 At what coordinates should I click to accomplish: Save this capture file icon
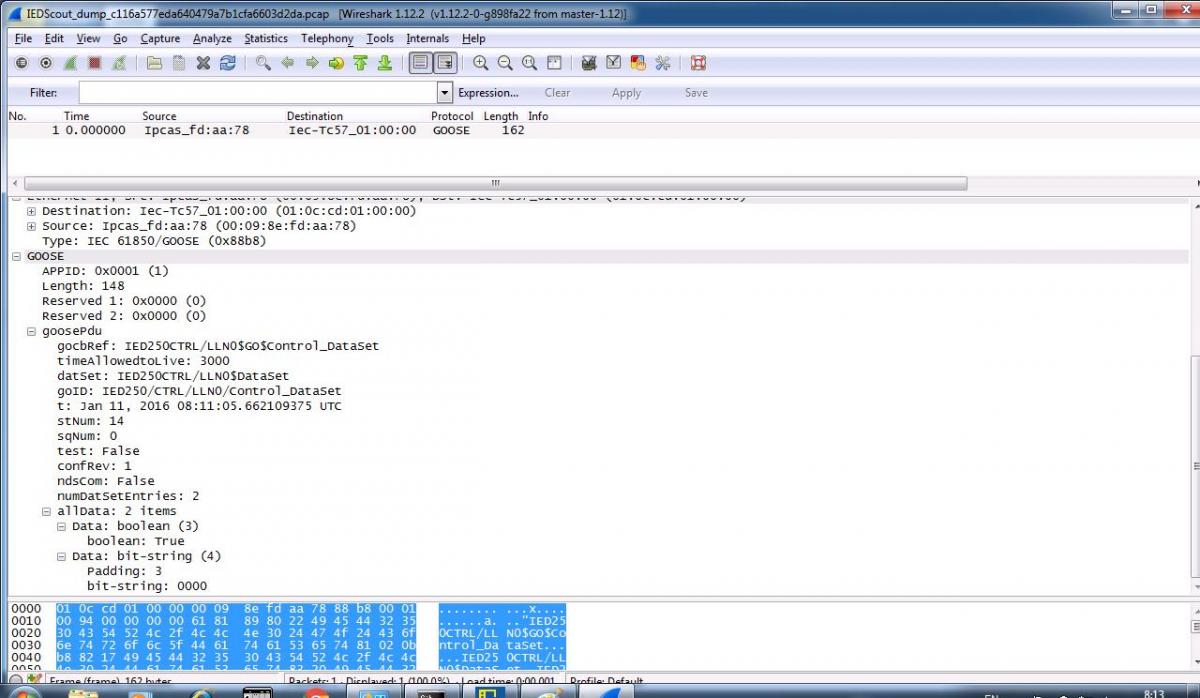click(178, 63)
